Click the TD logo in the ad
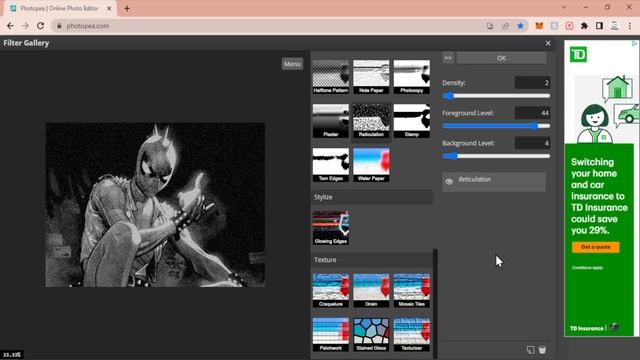 578,54
